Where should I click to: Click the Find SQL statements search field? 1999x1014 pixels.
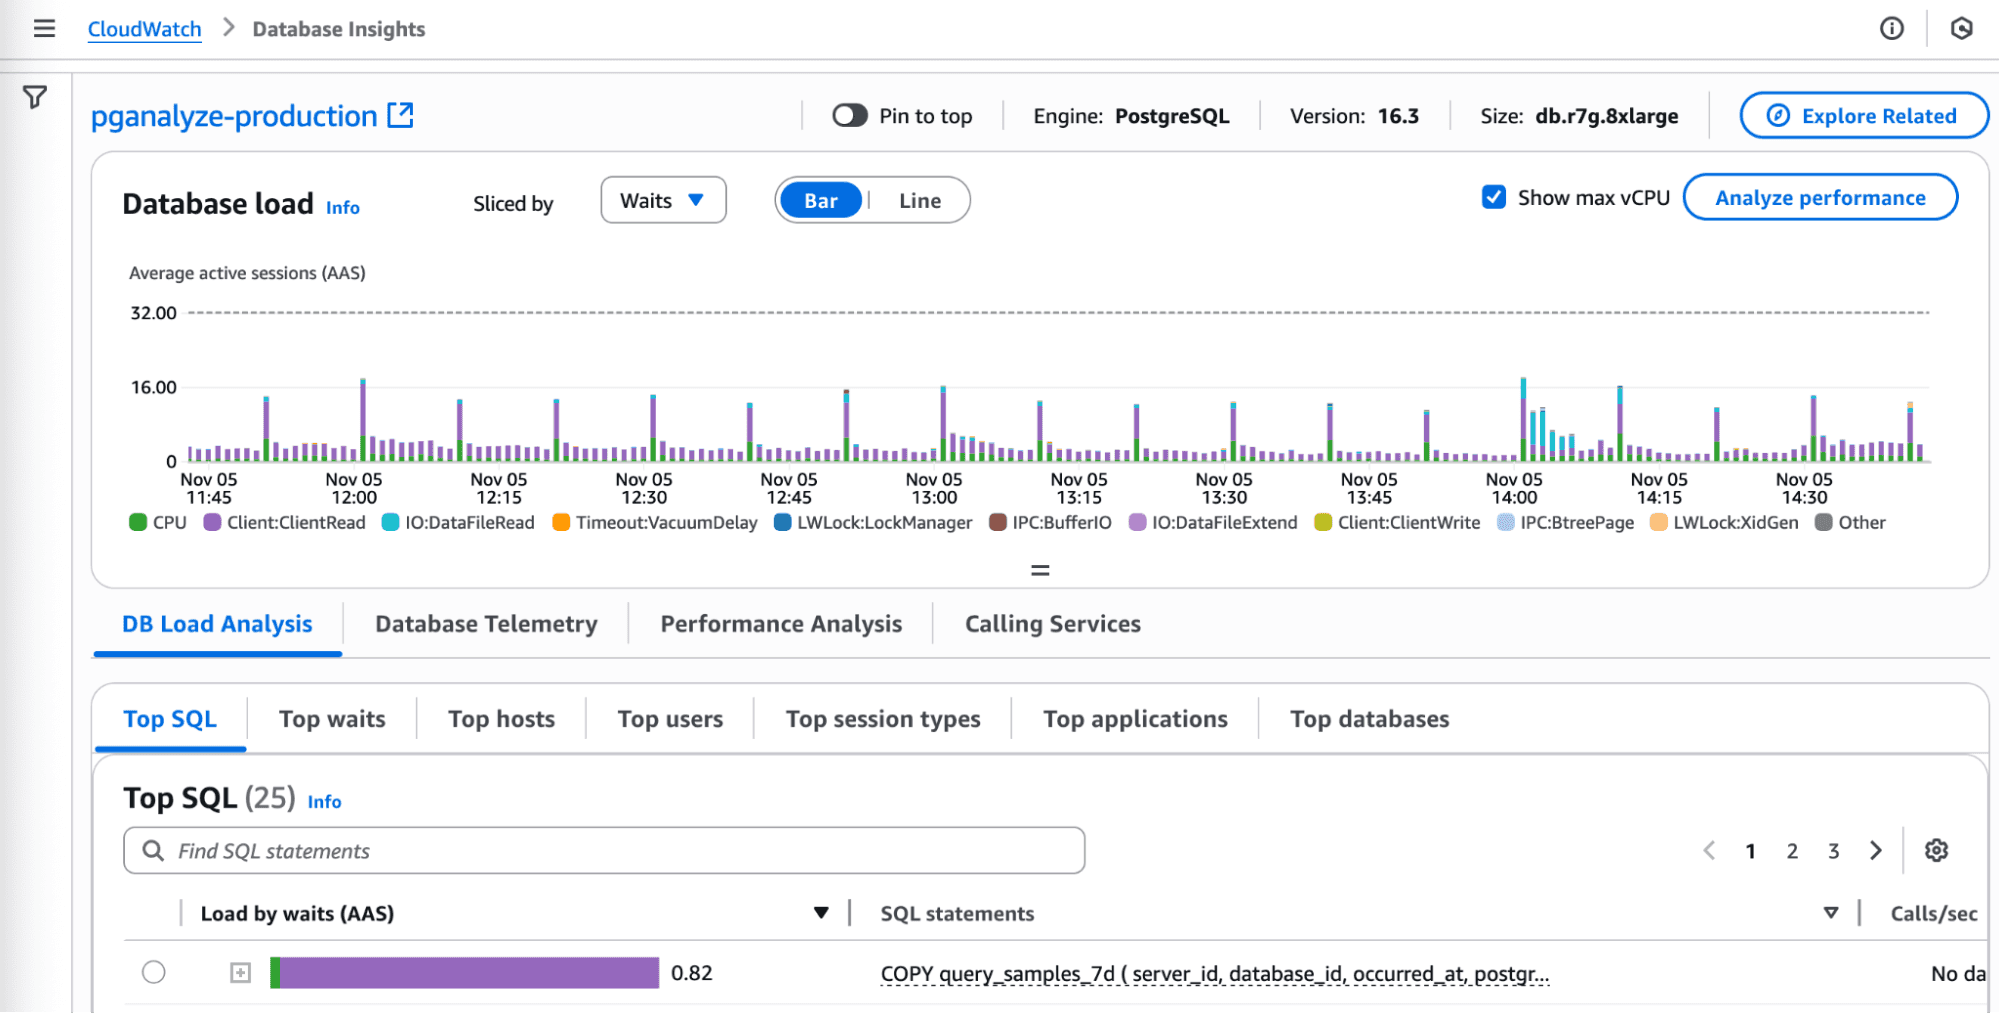(604, 851)
